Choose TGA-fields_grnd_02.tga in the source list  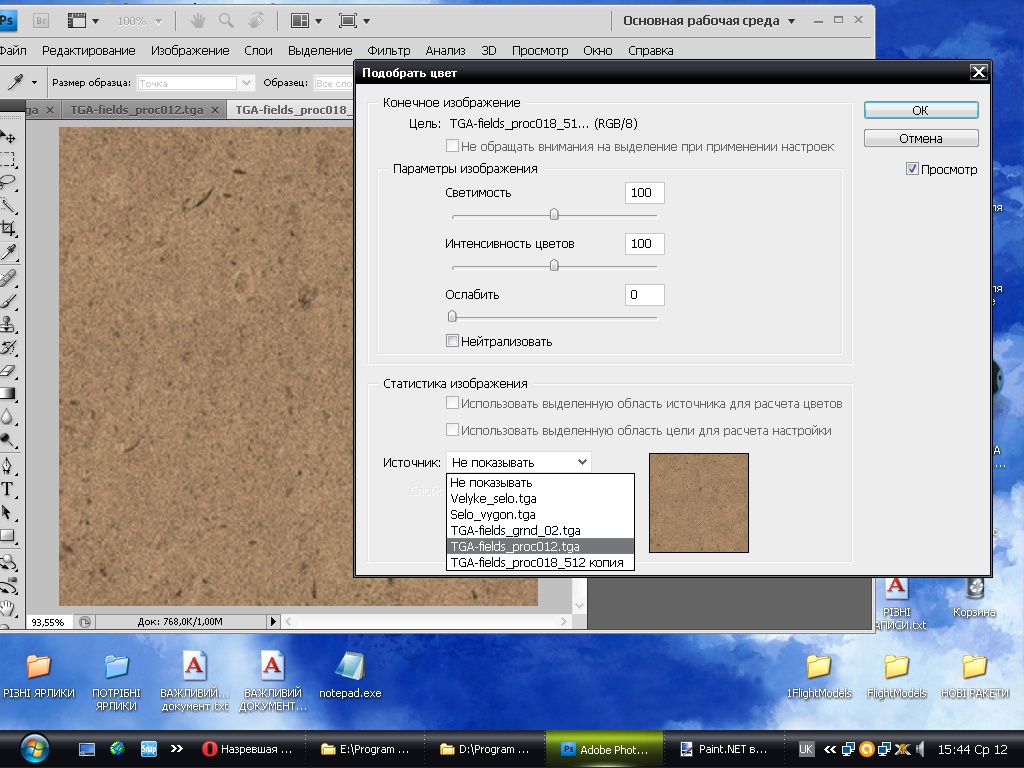click(x=540, y=530)
